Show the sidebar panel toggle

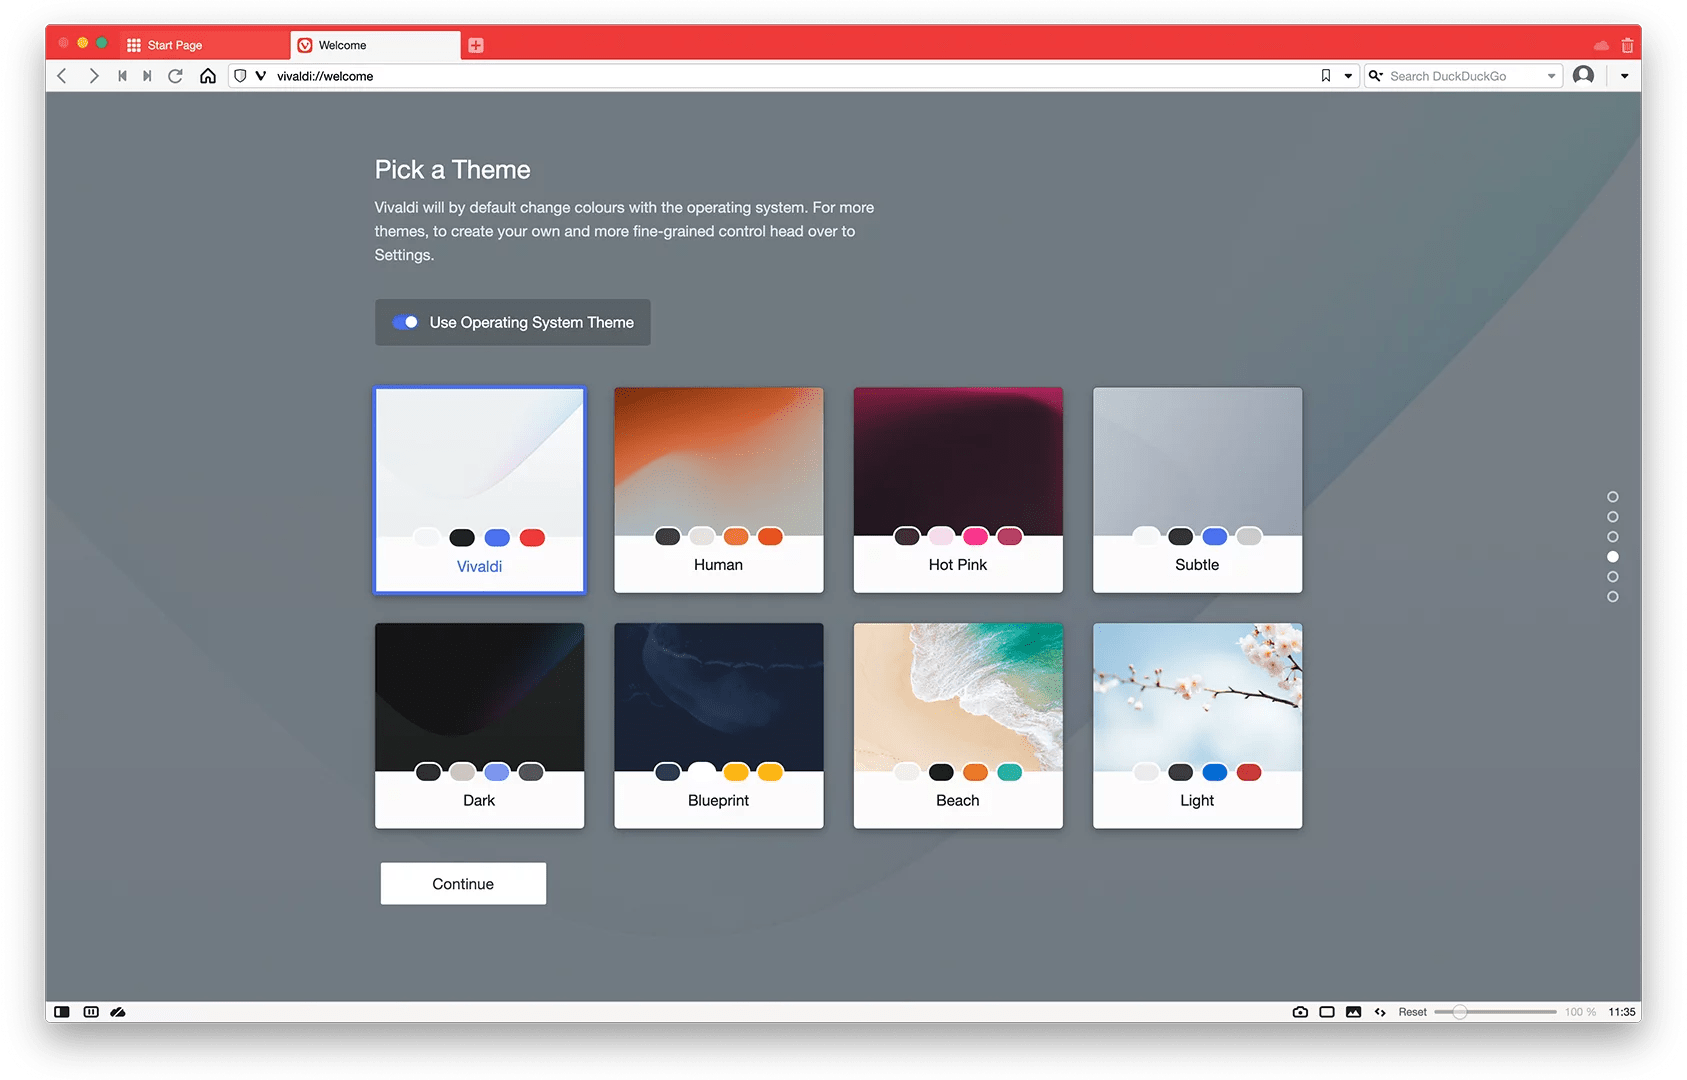click(x=61, y=1011)
